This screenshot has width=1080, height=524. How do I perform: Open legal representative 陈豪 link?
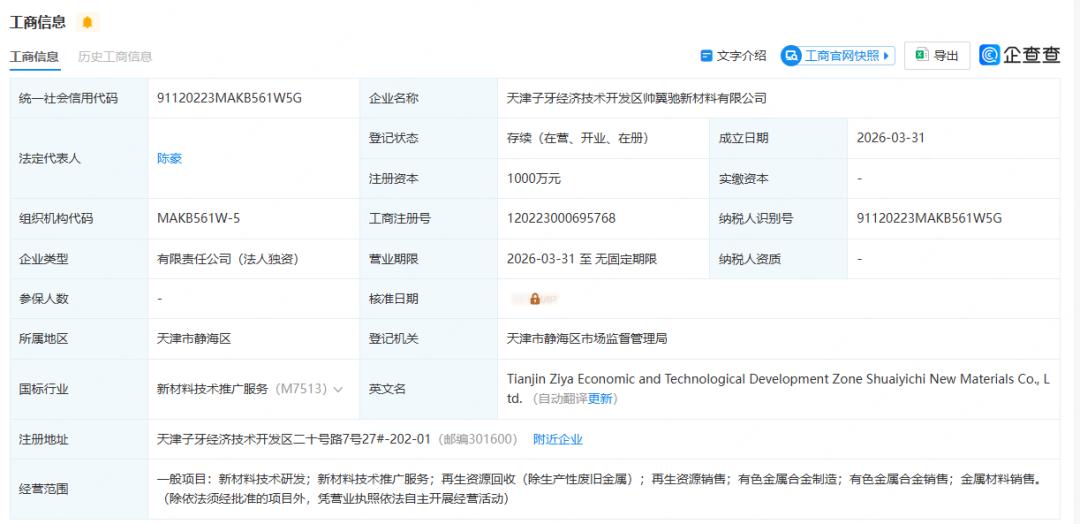(169, 158)
